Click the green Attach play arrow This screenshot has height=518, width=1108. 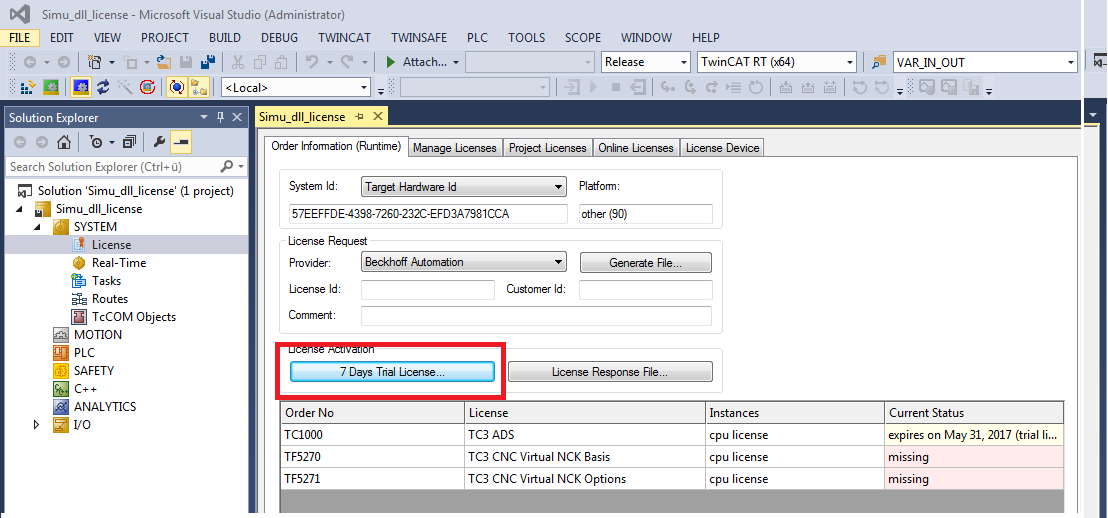coord(391,62)
